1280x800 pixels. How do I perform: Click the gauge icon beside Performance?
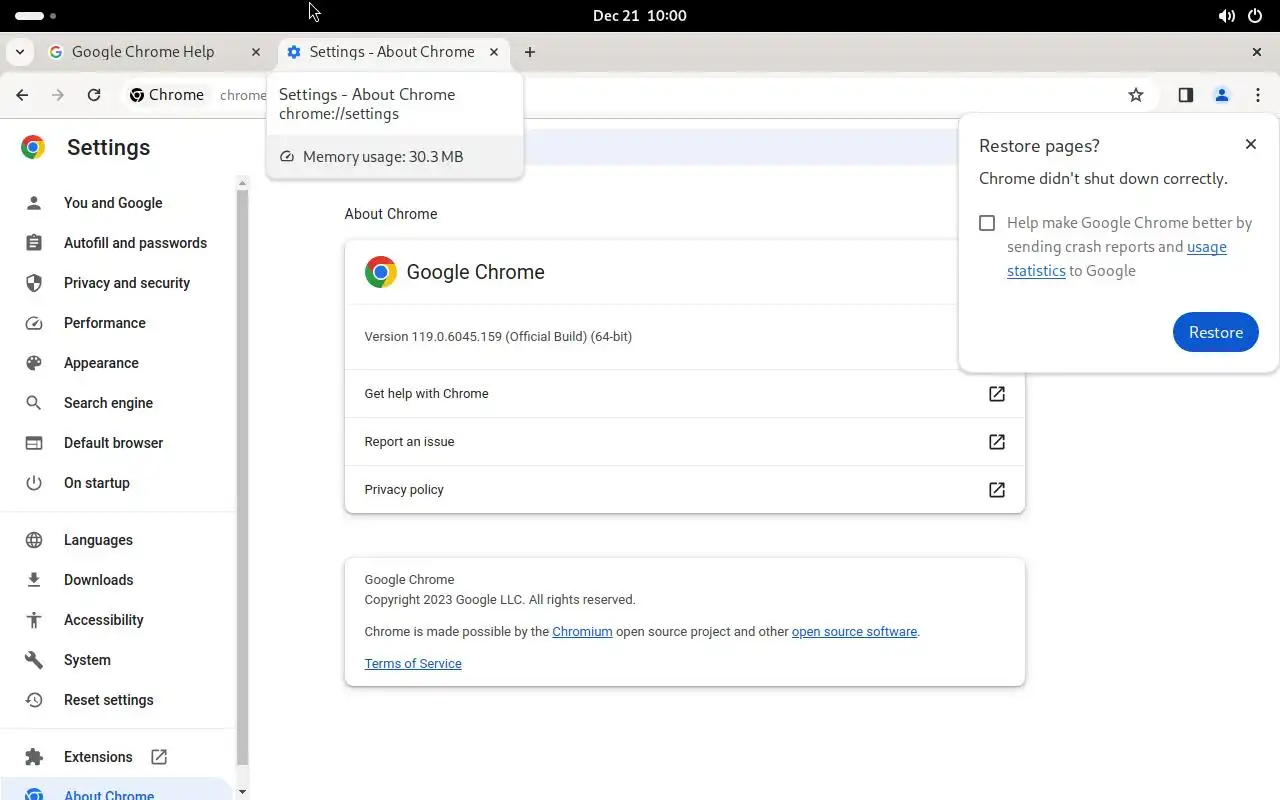34,323
